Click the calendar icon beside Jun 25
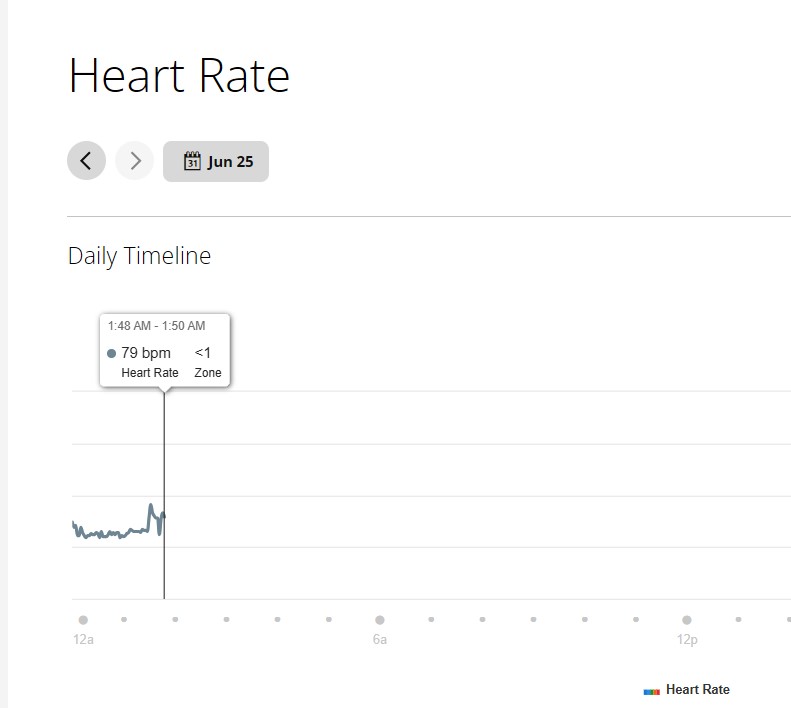Screen dimensions: 791x708 [192, 161]
